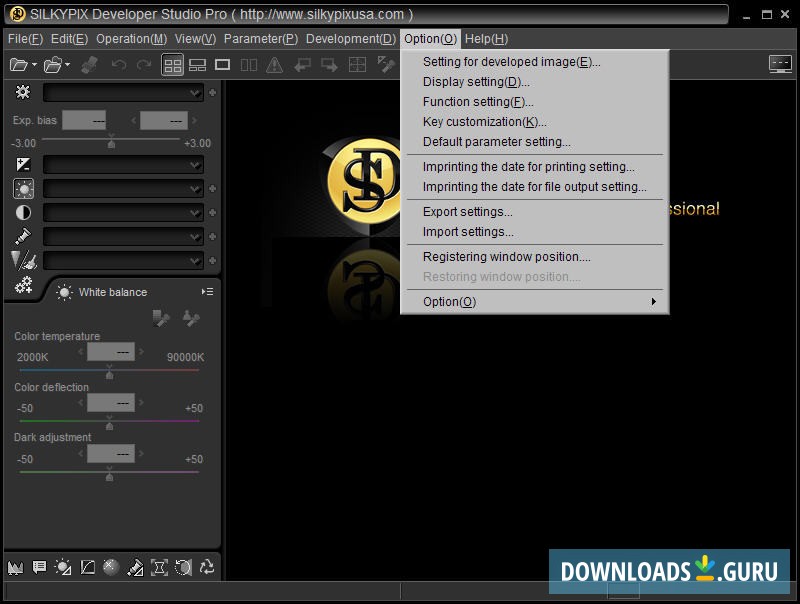The image size is (800, 604).
Task: Open the tone curve icon
Action: (88, 567)
